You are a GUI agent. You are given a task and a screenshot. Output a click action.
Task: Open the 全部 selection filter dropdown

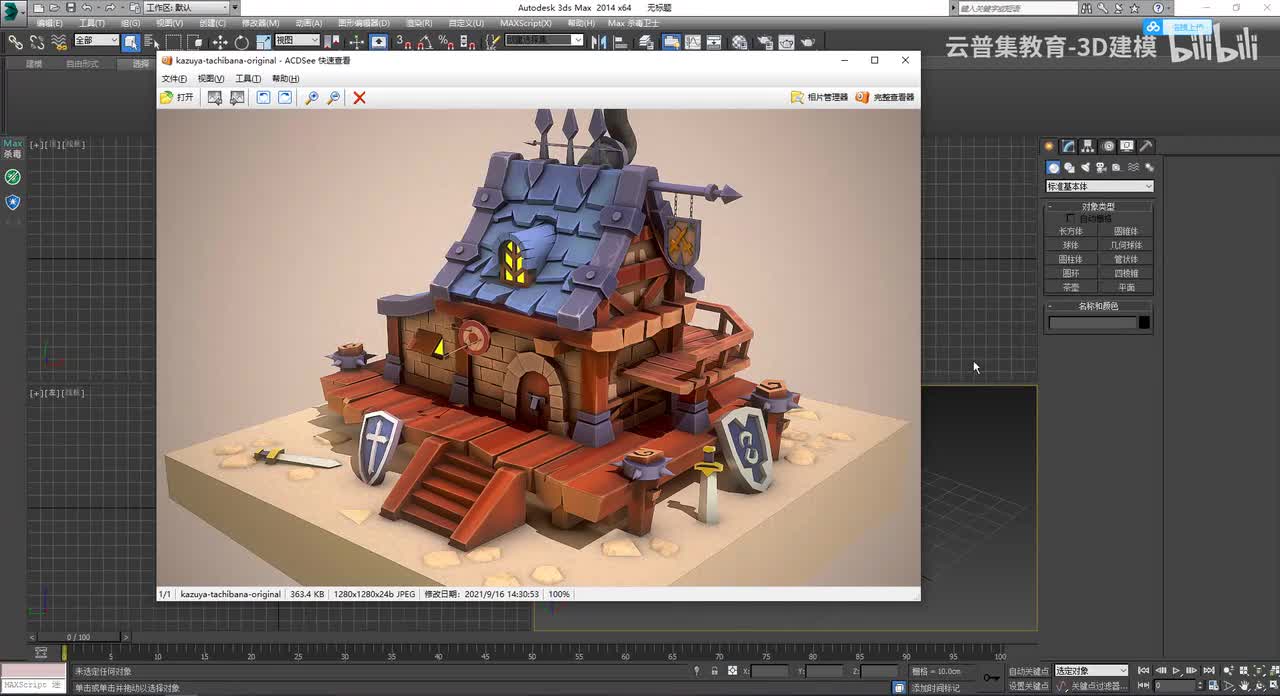[x=96, y=41]
